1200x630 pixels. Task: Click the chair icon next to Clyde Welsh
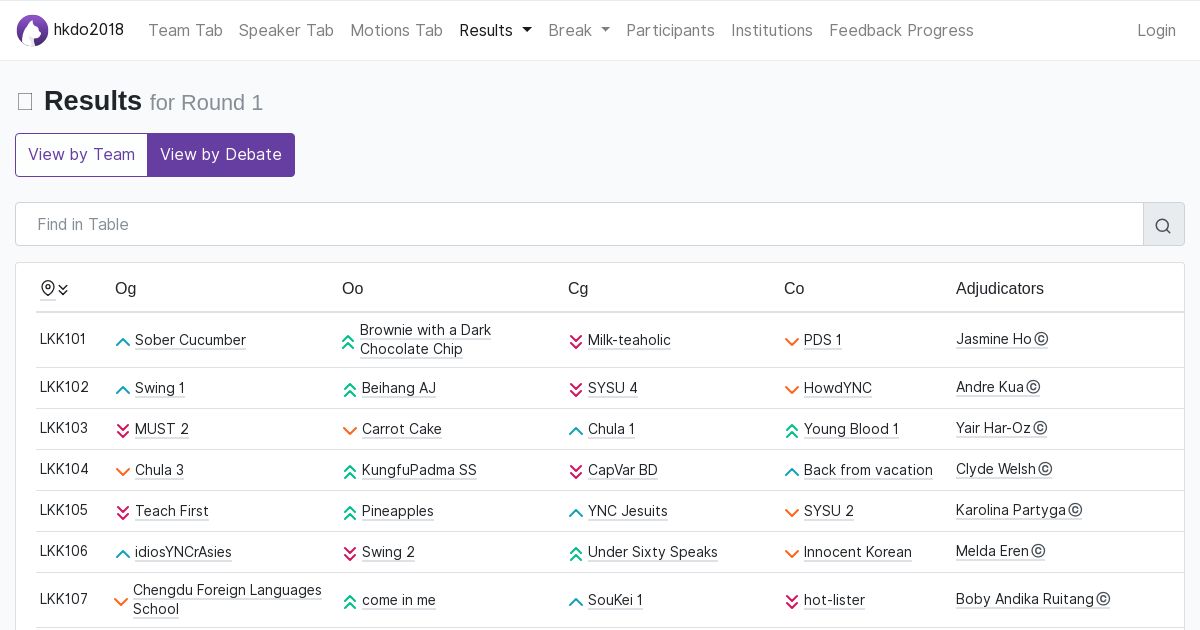(x=1045, y=469)
